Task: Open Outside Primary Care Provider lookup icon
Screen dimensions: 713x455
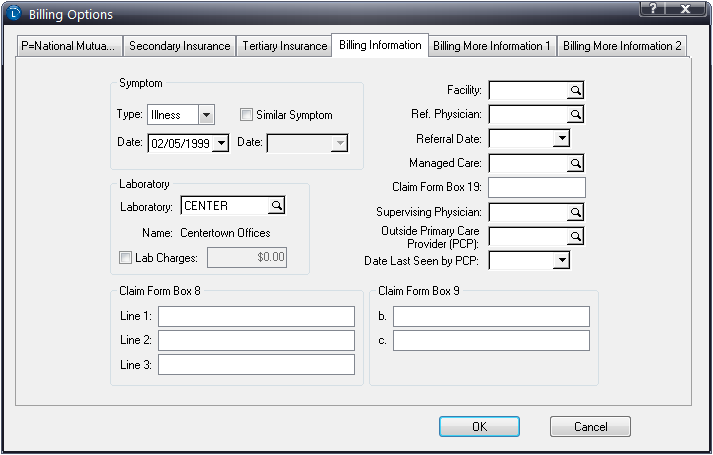Action: tap(575, 236)
